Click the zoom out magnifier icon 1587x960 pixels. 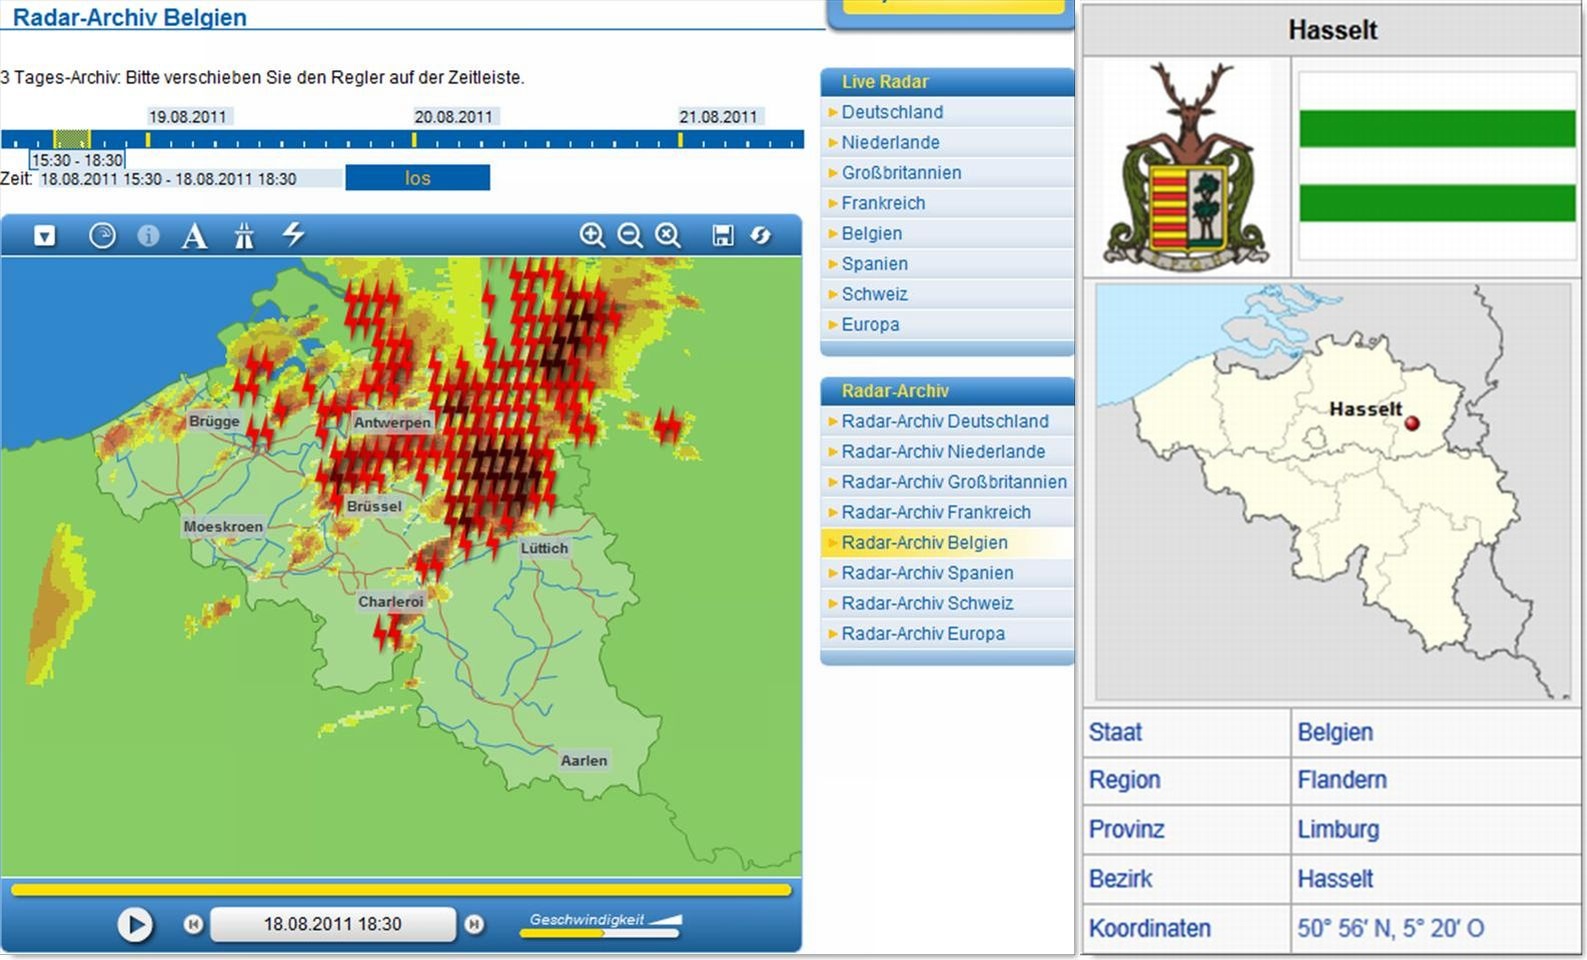tap(630, 235)
